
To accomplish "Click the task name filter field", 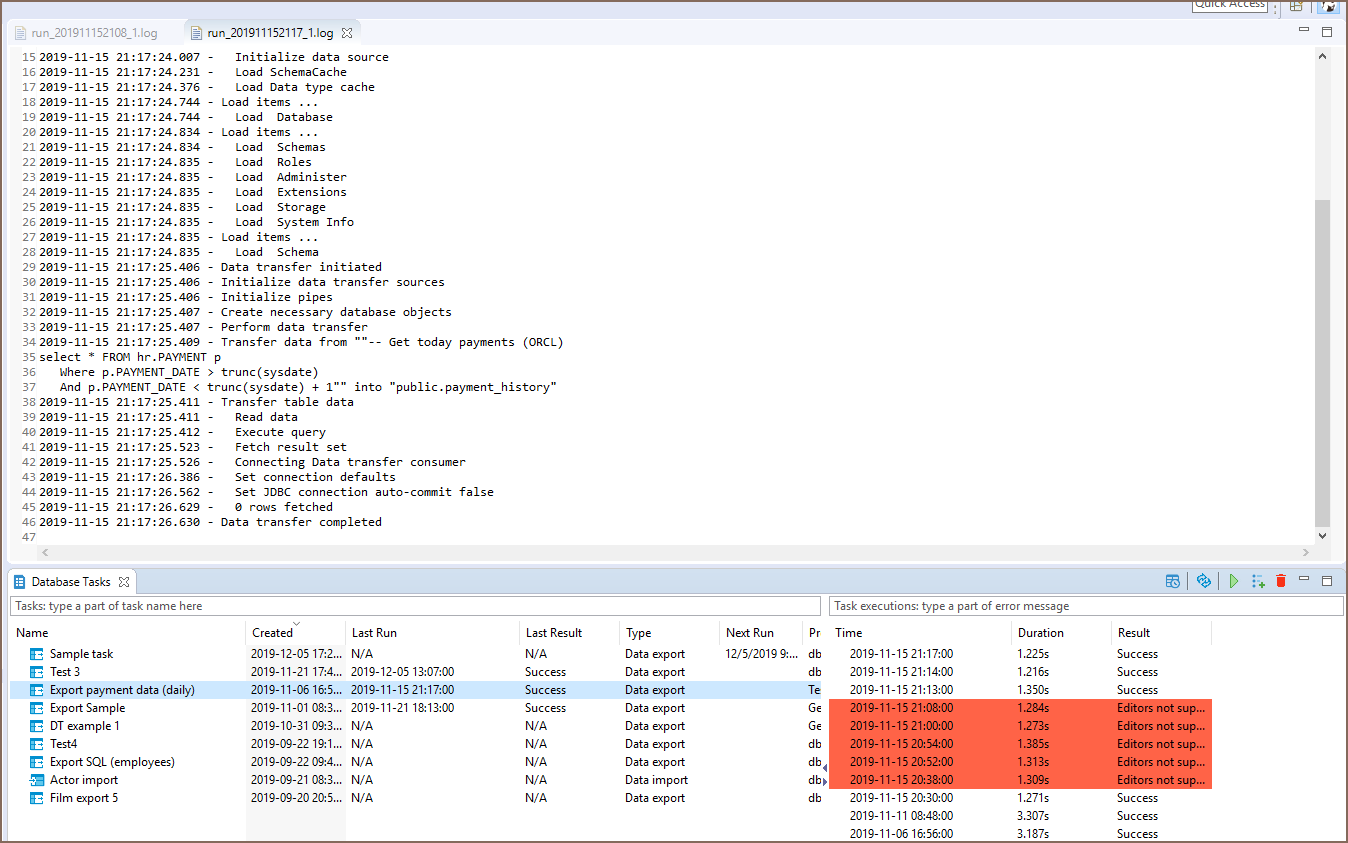I will [x=415, y=606].
